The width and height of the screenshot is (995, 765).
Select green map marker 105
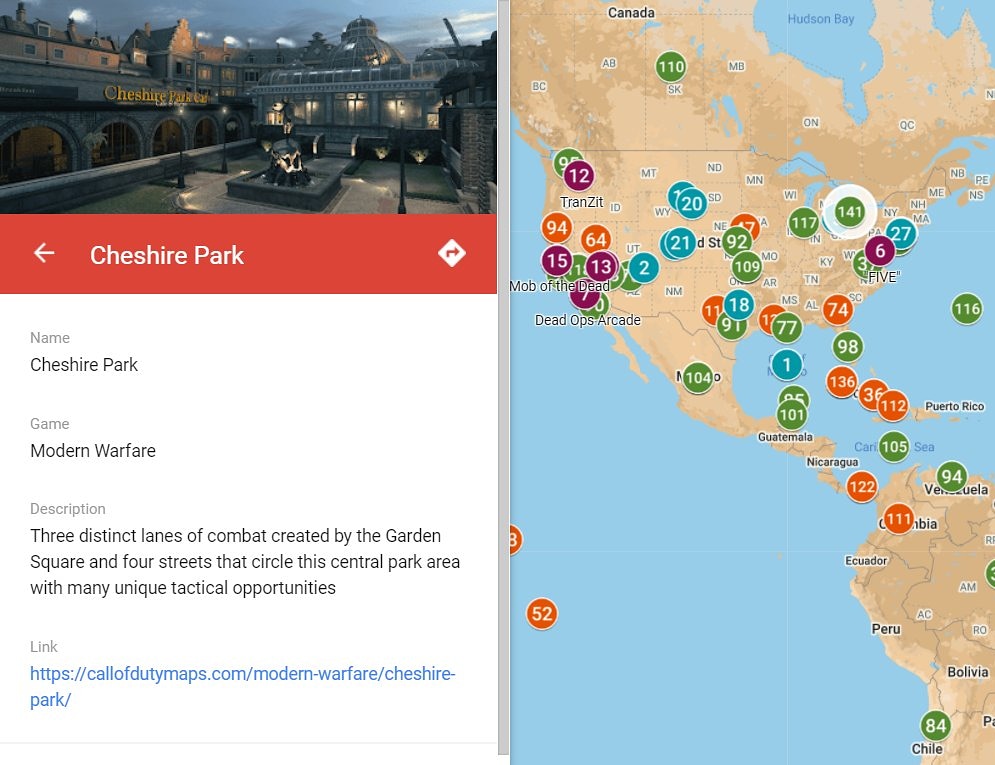pyautogui.click(x=894, y=447)
